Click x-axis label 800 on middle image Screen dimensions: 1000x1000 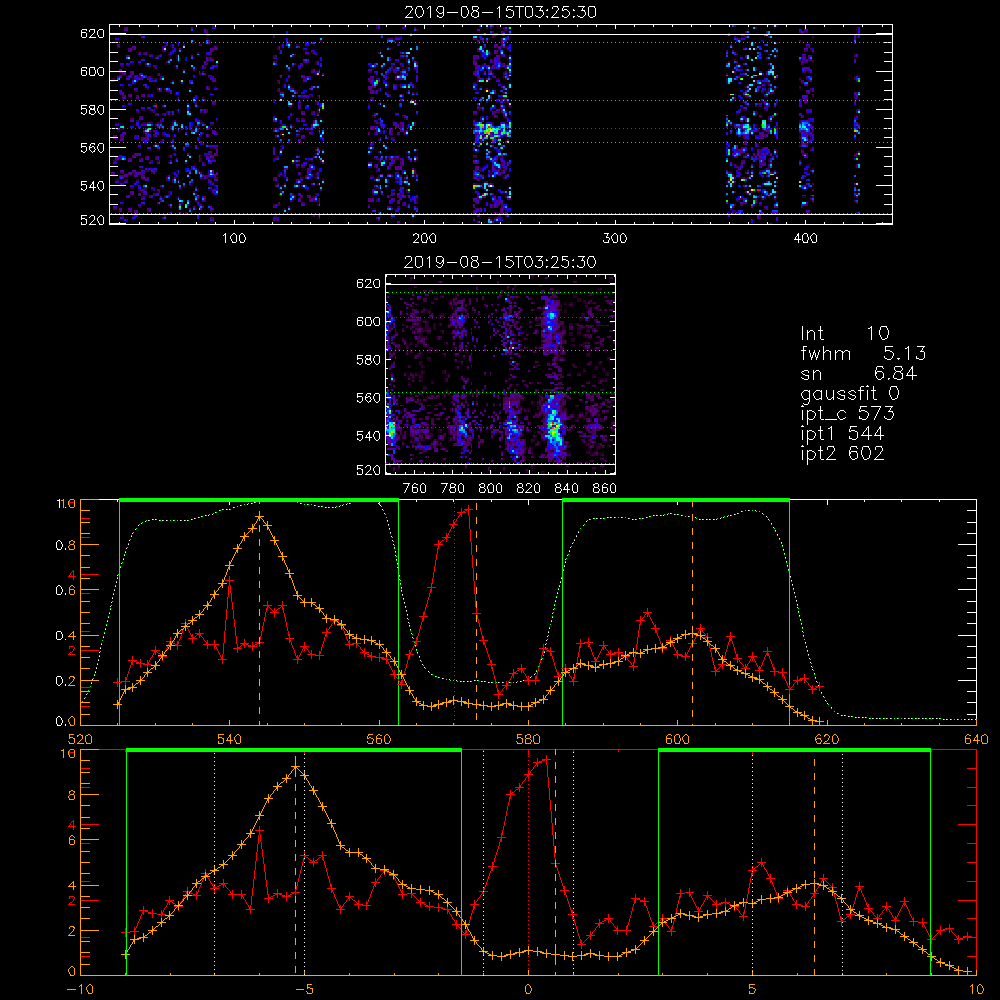point(490,489)
